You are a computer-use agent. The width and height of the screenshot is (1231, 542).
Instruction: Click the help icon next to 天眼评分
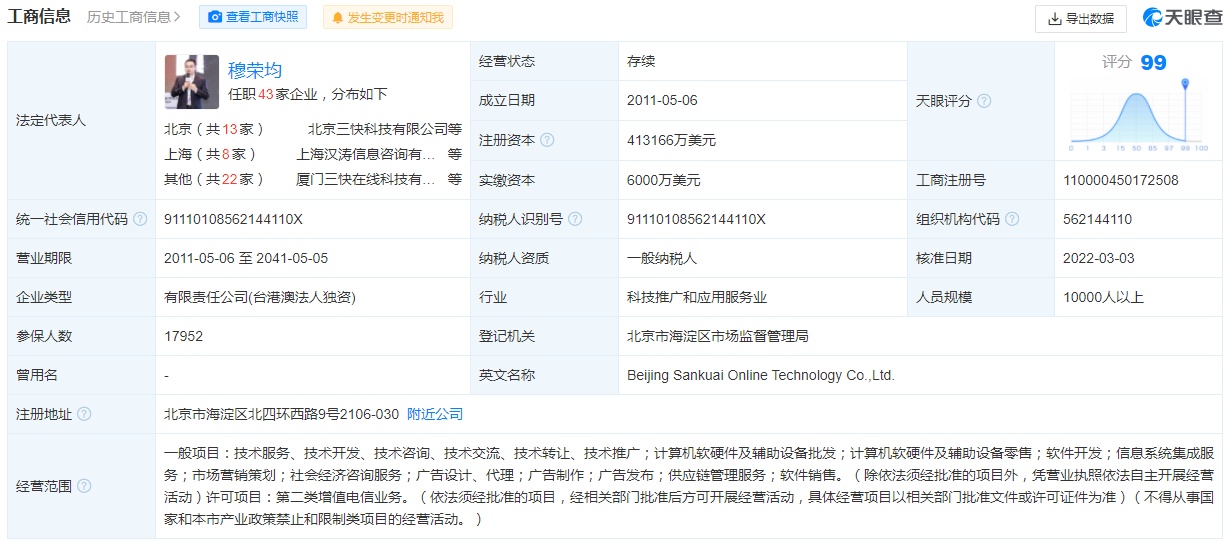[984, 101]
